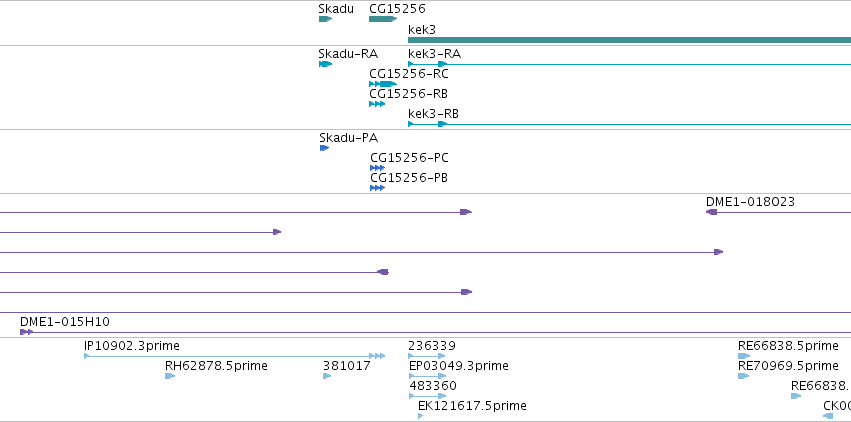
Task: Select the 236339 EST feature
Action: [x=427, y=356]
